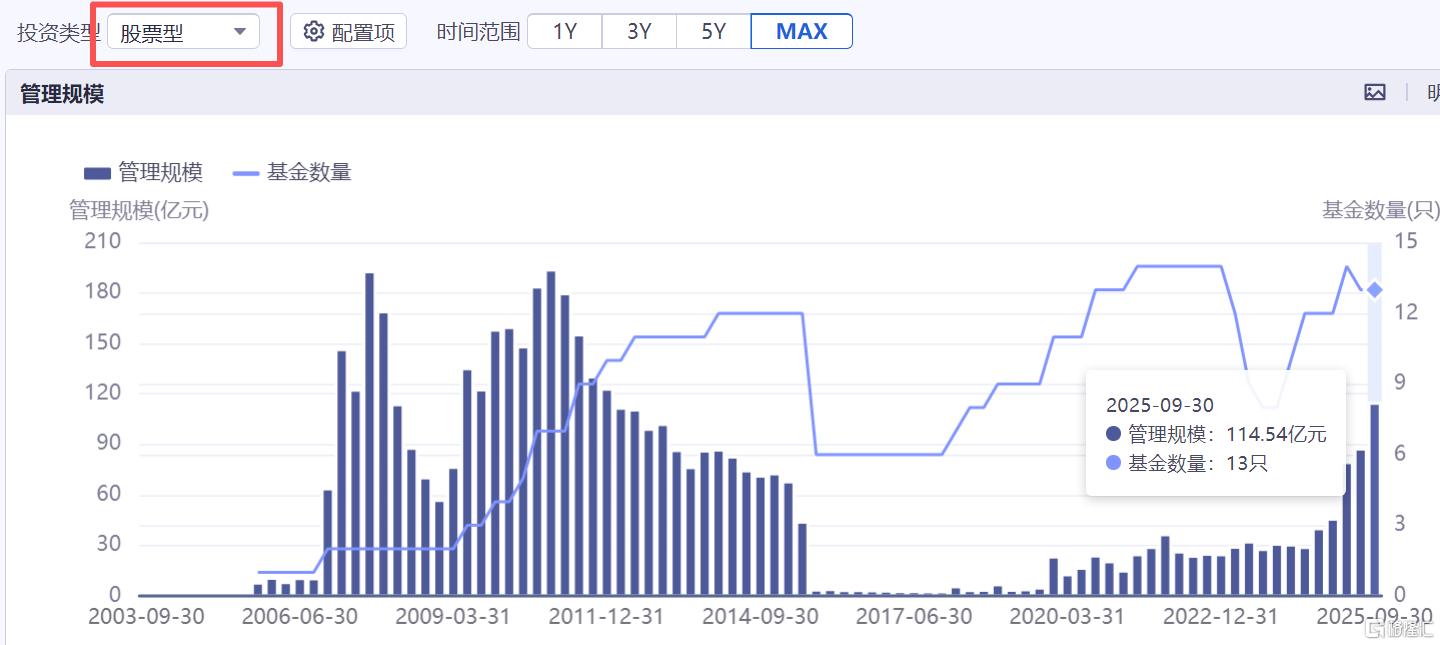Switch to the 3Y time range
The width and height of the screenshot is (1440, 645).
pos(639,32)
